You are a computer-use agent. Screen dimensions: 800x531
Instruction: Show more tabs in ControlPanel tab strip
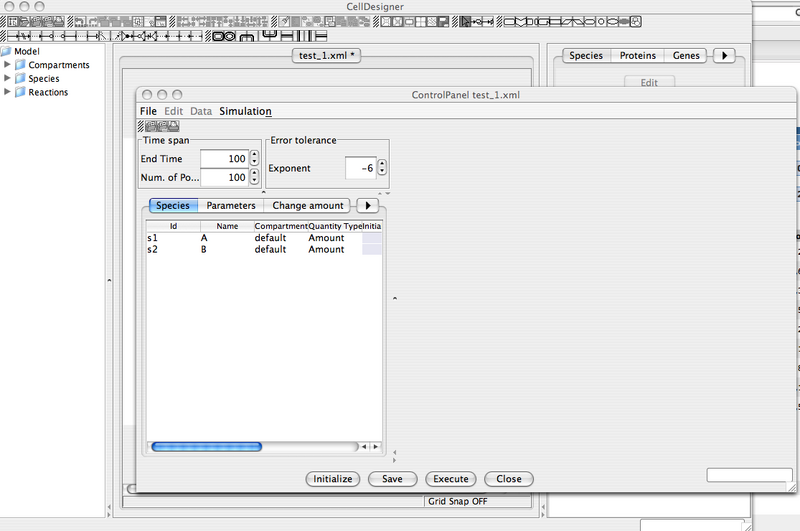pos(367,205)
